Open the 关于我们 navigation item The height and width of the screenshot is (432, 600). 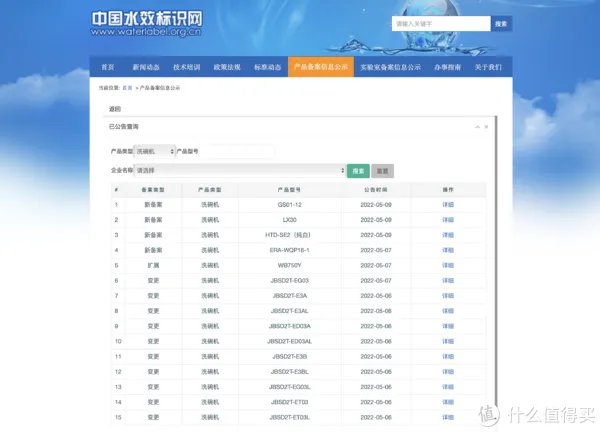[x=488, y=67]
